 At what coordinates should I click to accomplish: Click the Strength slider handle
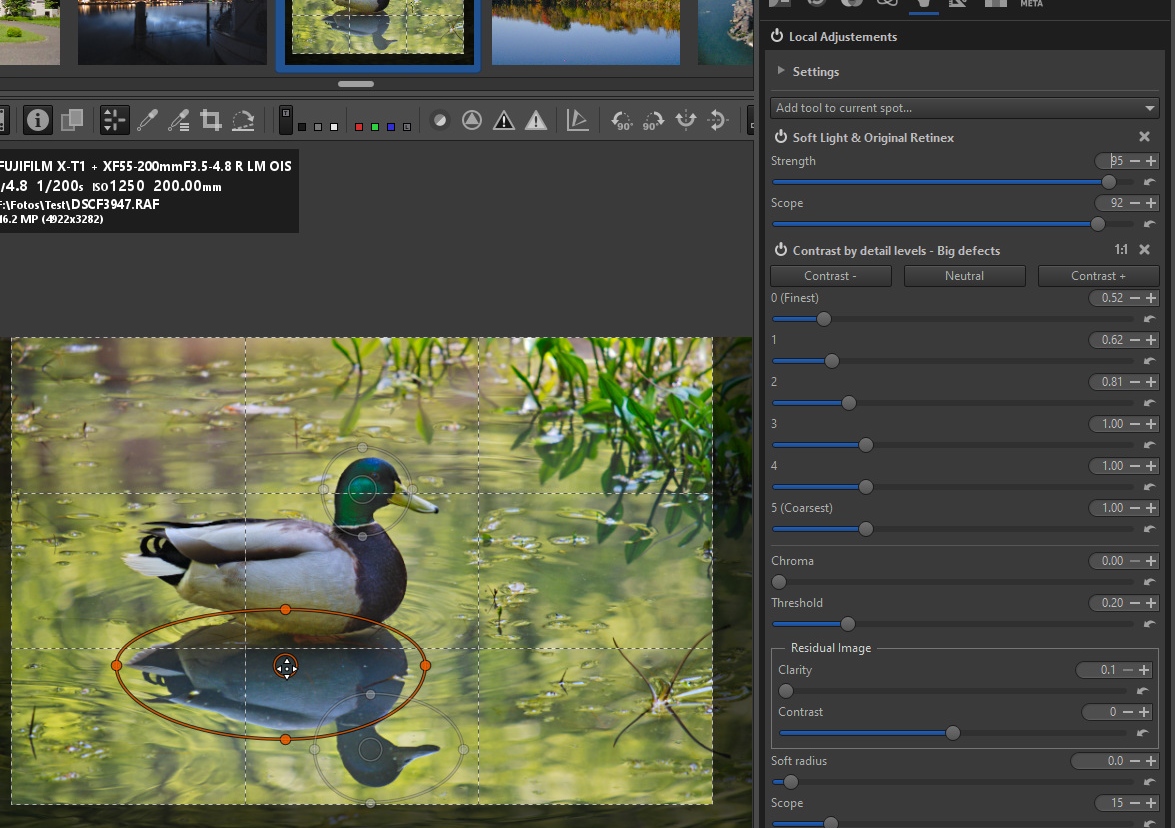(x=1109, y=182)
